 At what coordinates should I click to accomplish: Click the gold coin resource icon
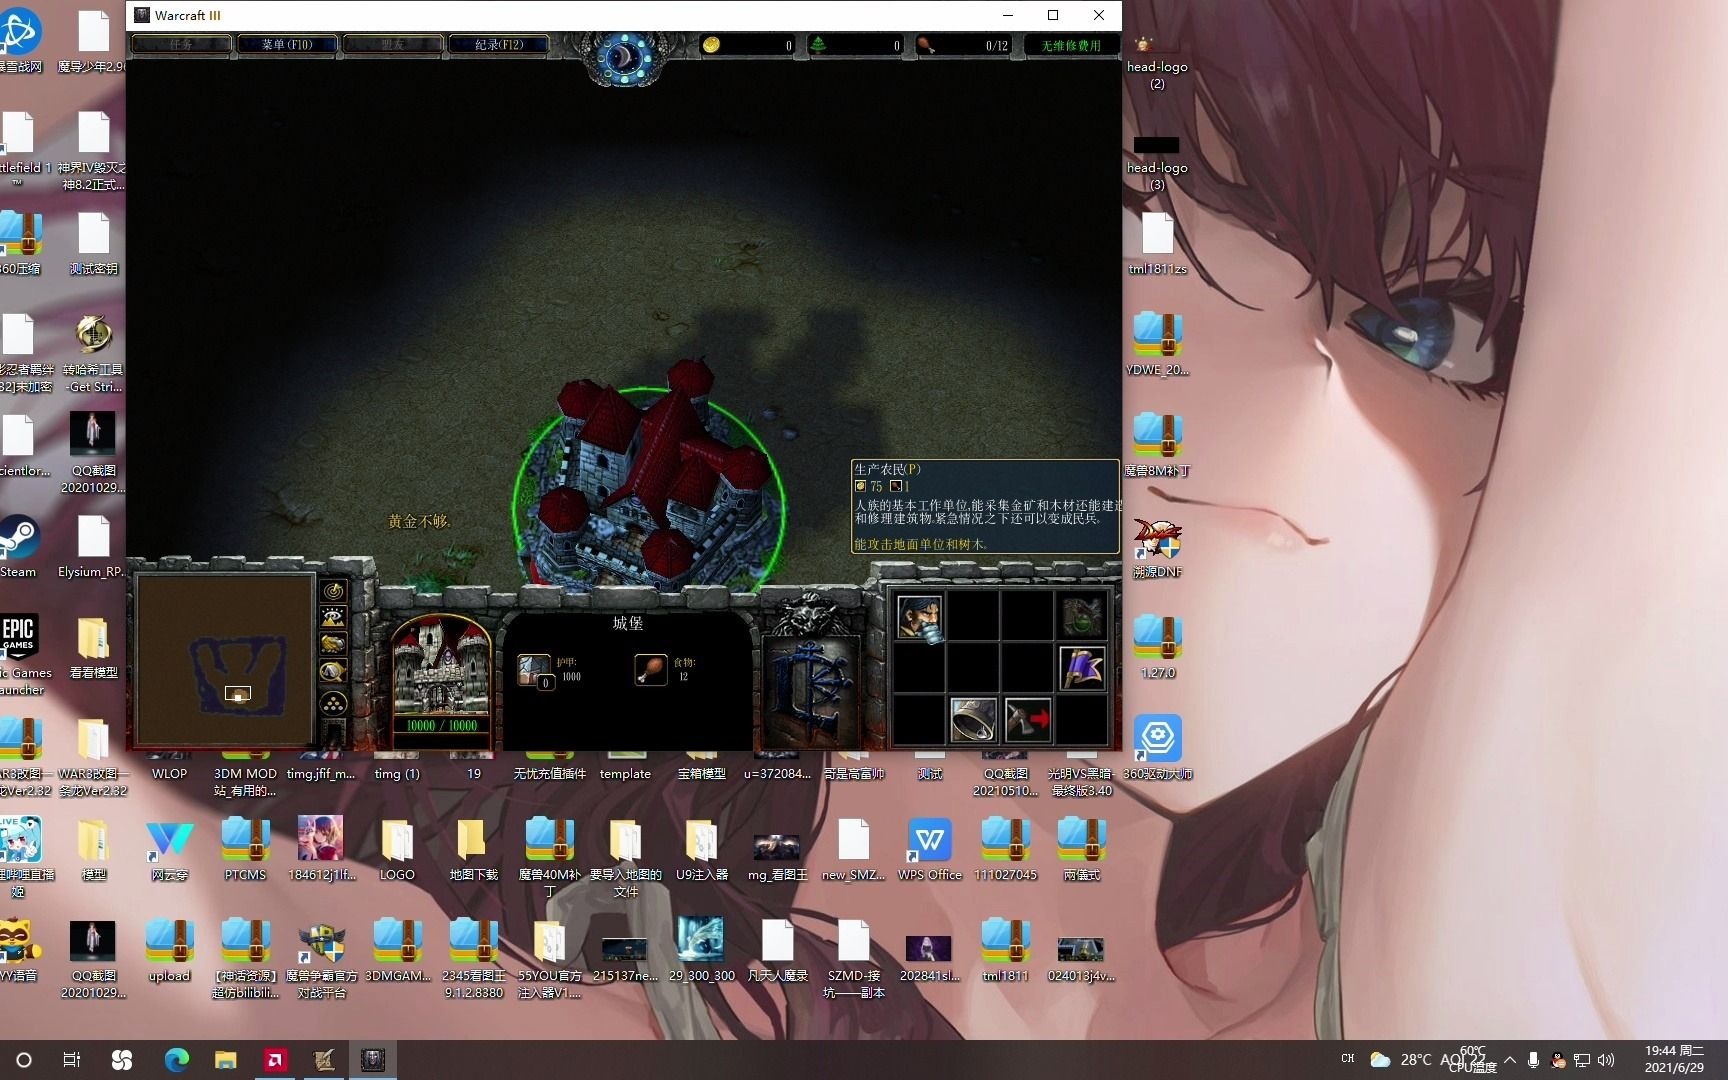click(x=711, y=45)
